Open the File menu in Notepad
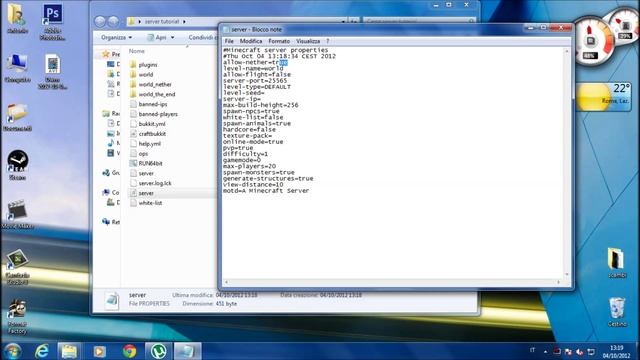Viewport: 640px width, 360px height. [229, 41]
